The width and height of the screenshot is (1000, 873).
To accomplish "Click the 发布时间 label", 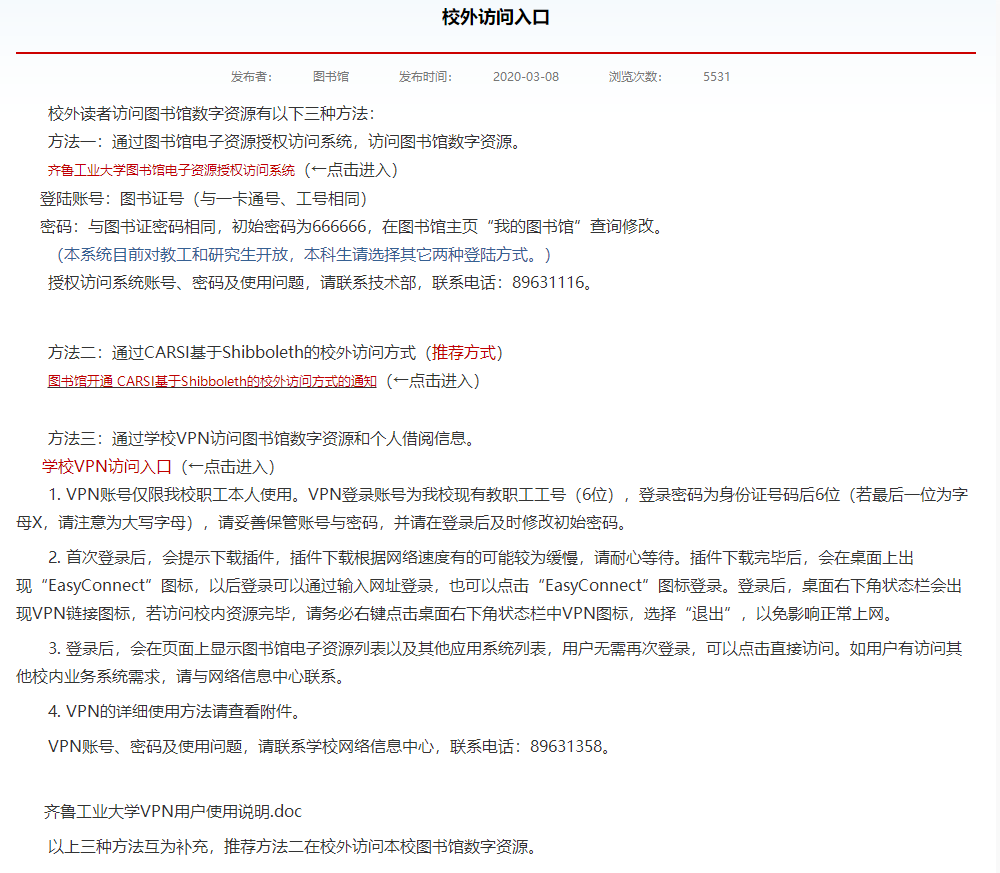I will pos(425,76).
